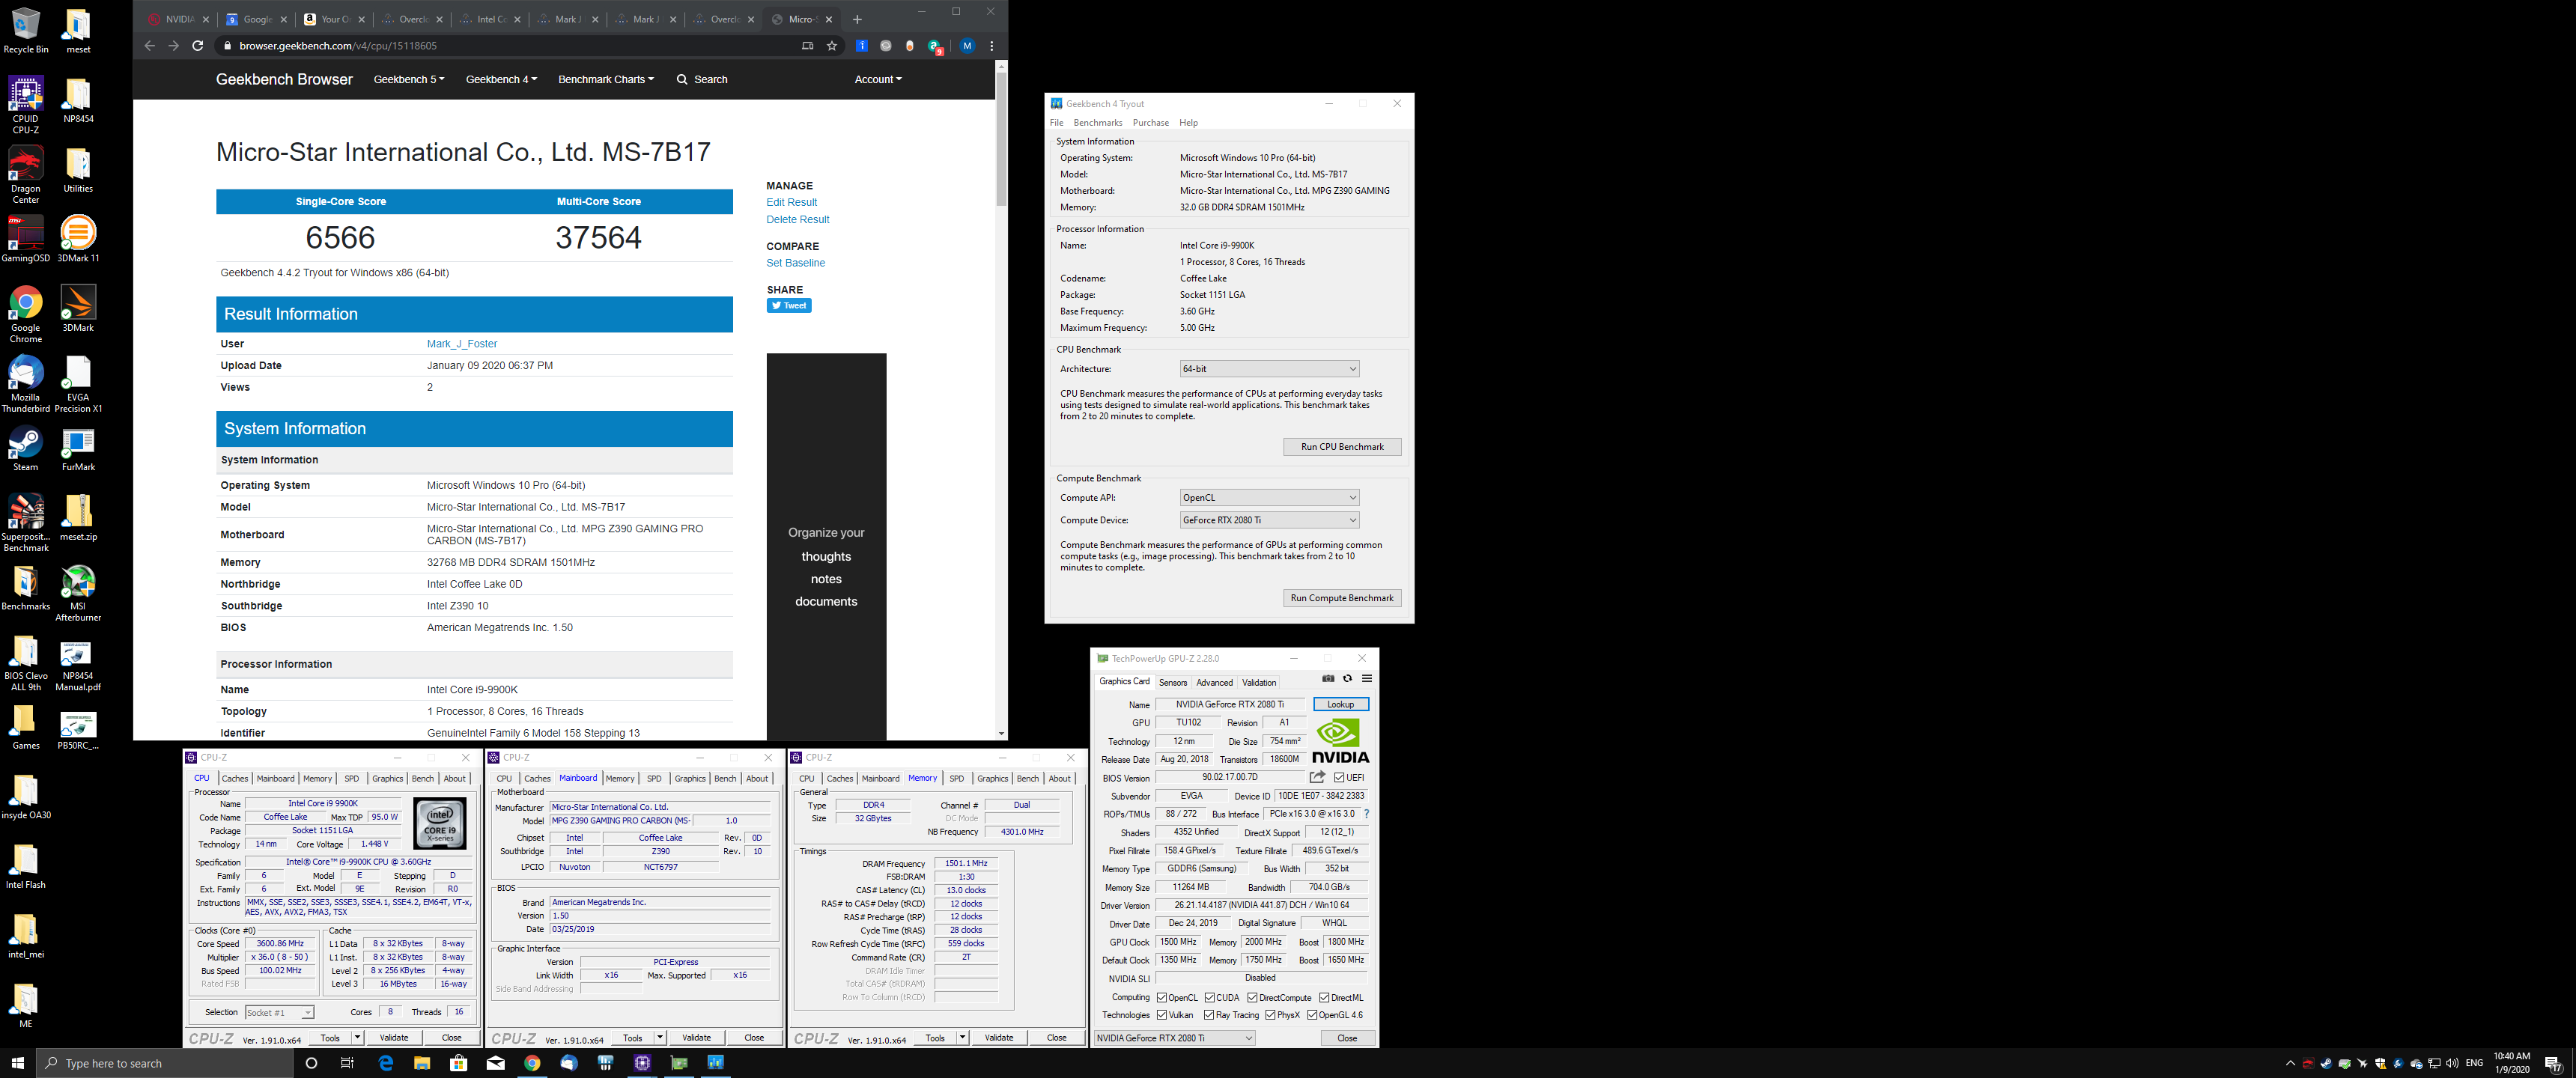2576x1078 pixels.
Task: Click the GPU-Z BIOS share/export icon
Action: (x=1317, y=777)
